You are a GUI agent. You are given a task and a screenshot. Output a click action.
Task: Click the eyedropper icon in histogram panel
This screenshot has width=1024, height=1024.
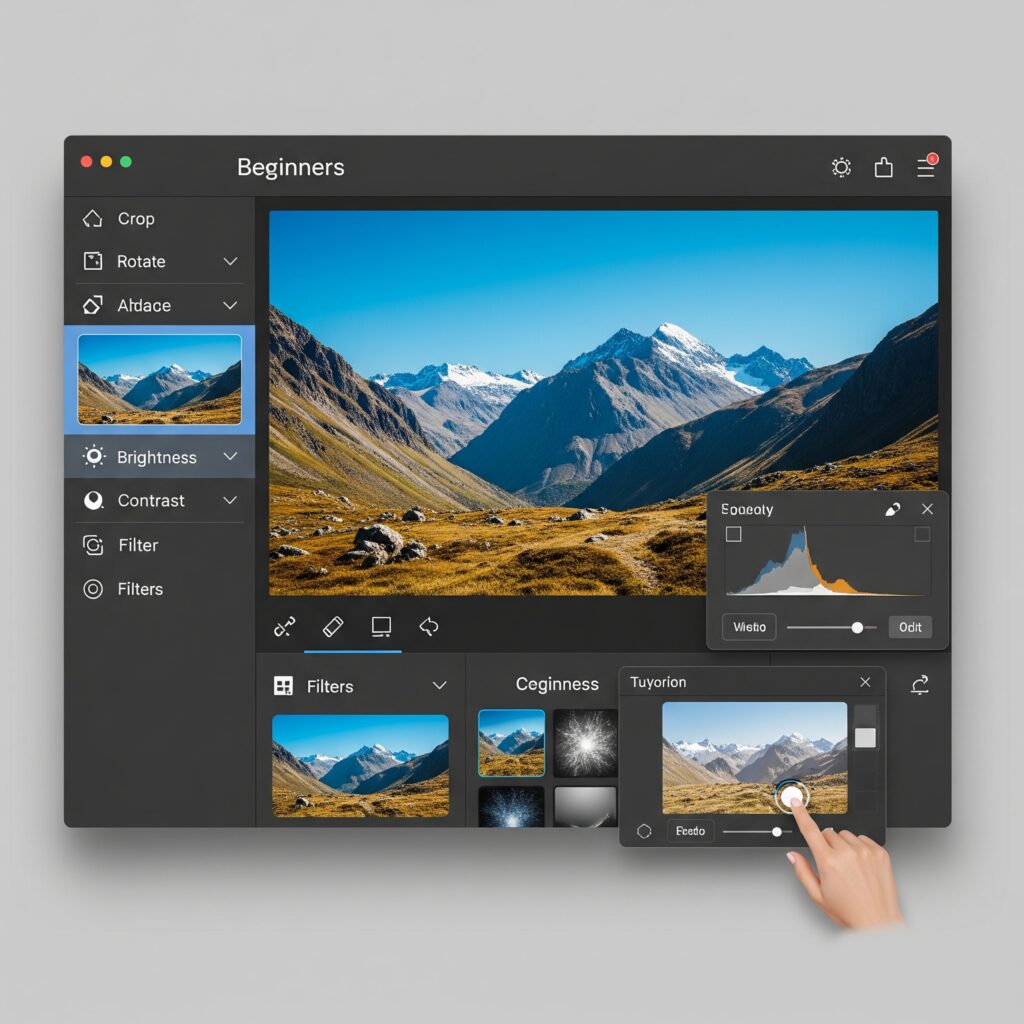coord(893,509)
